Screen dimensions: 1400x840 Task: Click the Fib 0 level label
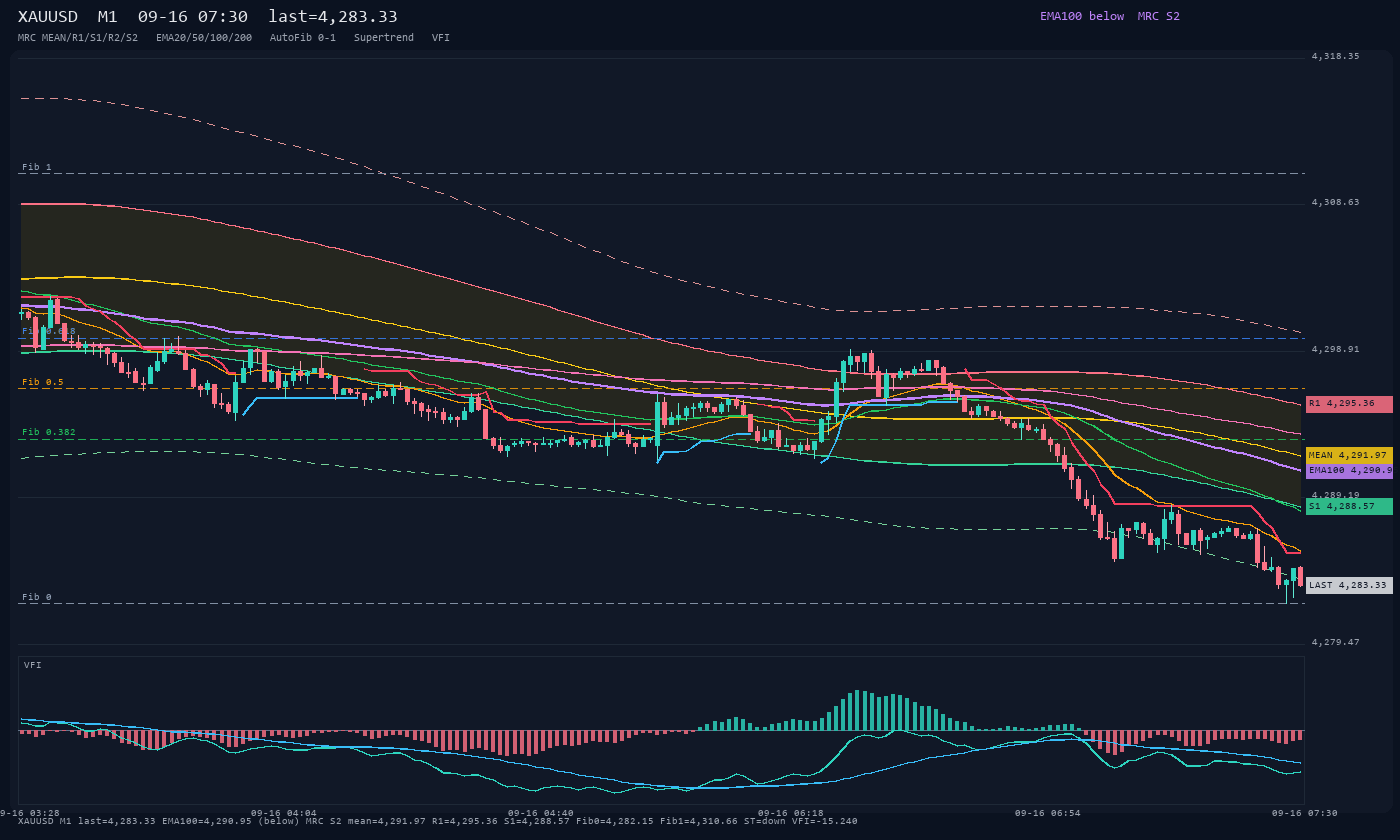[37, 597]
